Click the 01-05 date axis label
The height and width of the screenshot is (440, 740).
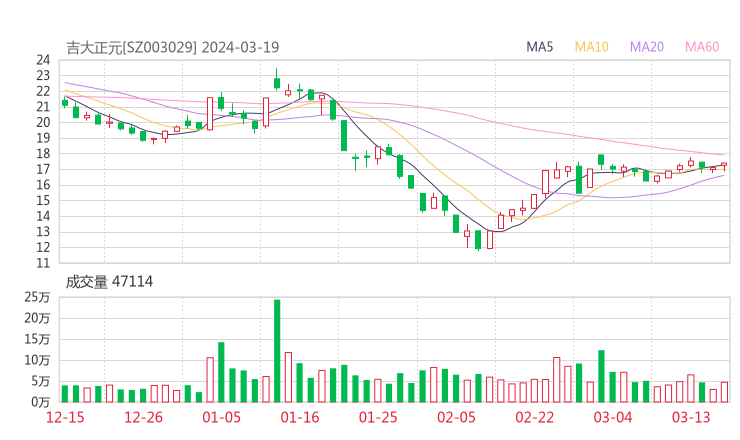[x=221, y=417]
